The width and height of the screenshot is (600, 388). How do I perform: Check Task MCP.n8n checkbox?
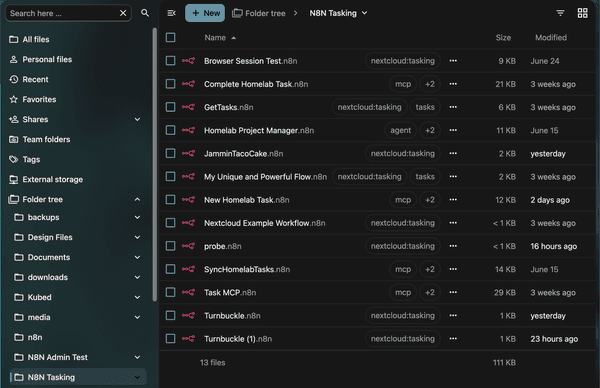pyautogui.click(x=171, y=292)
